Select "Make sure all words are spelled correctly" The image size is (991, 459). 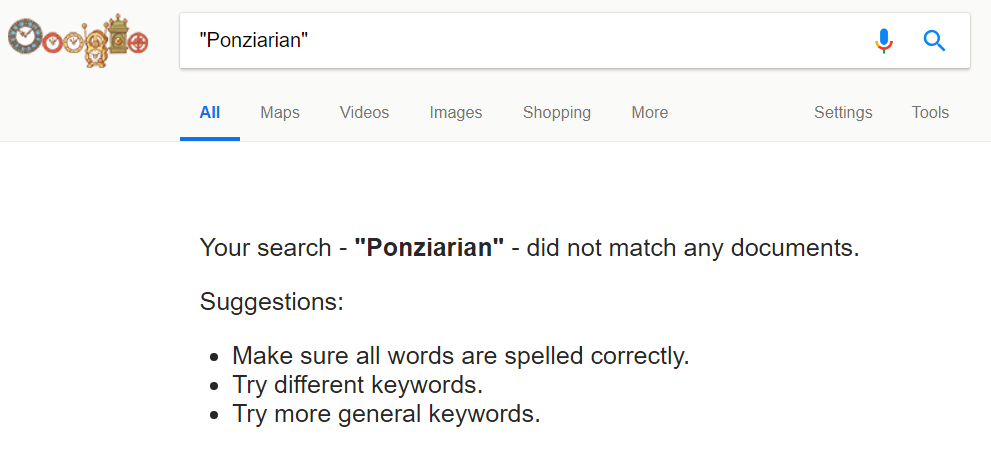tap(461, 357)
